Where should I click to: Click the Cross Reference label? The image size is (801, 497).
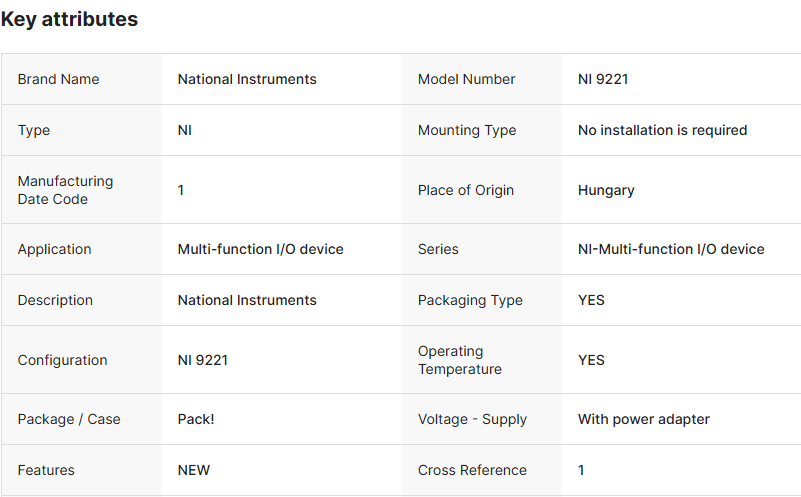(472, 470)
